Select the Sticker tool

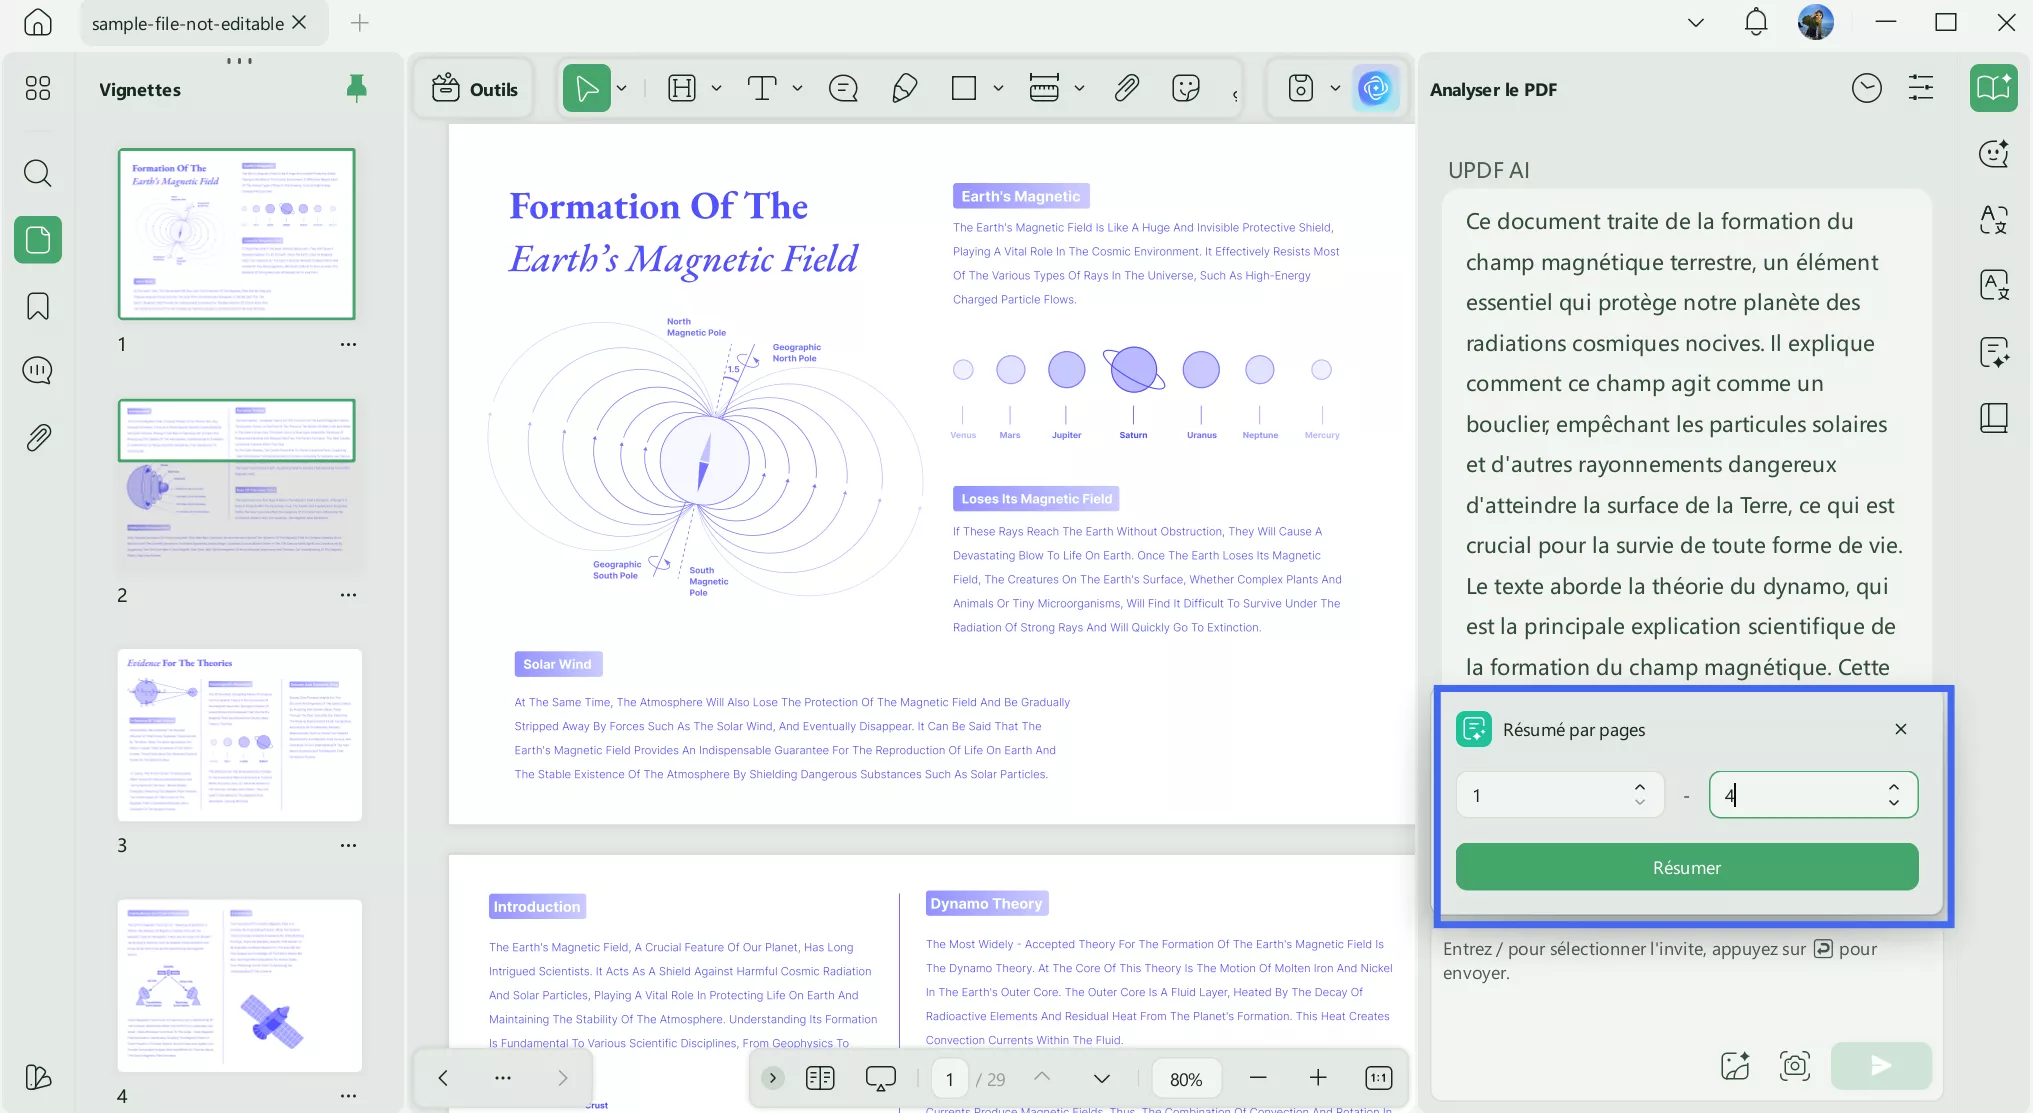pos(1185,88)
